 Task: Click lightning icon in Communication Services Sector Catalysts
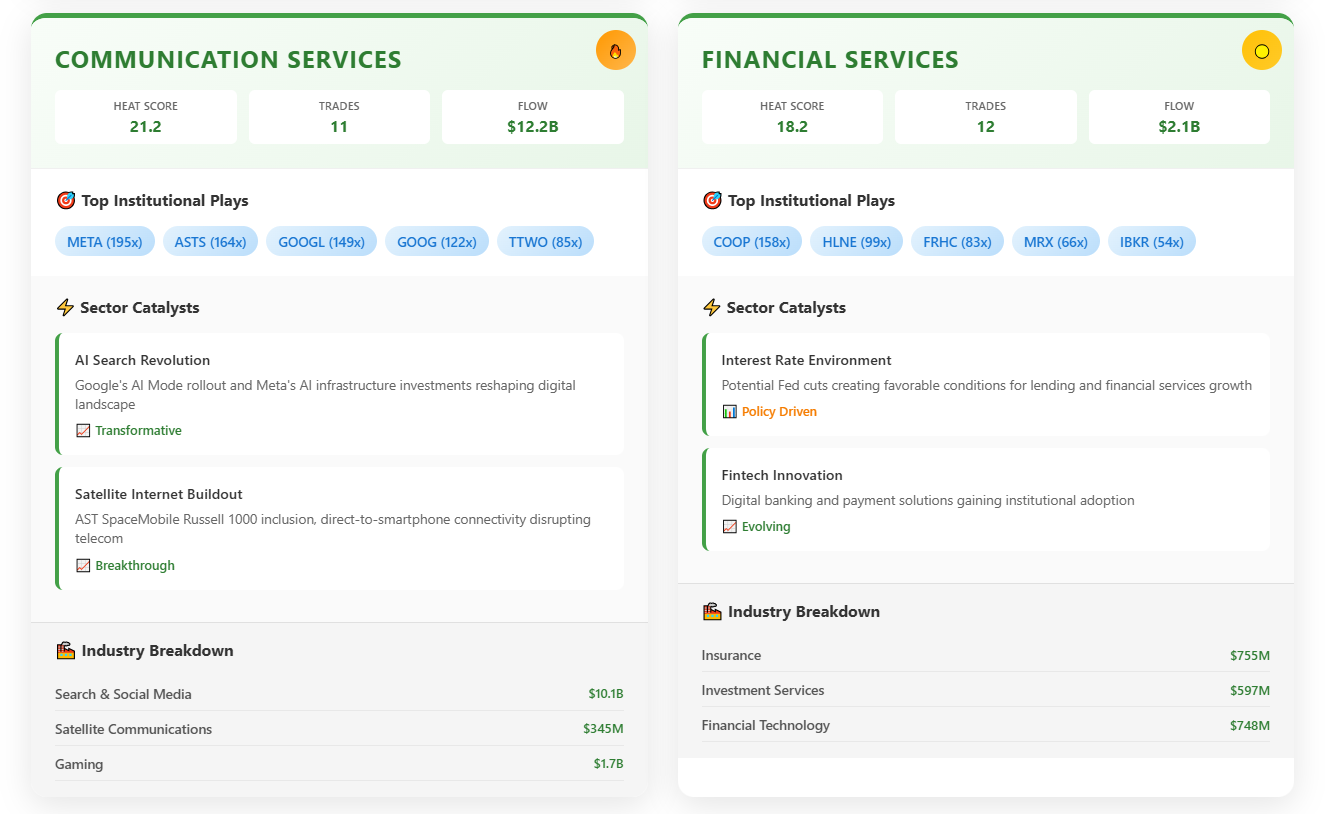(x=65, y=308)
